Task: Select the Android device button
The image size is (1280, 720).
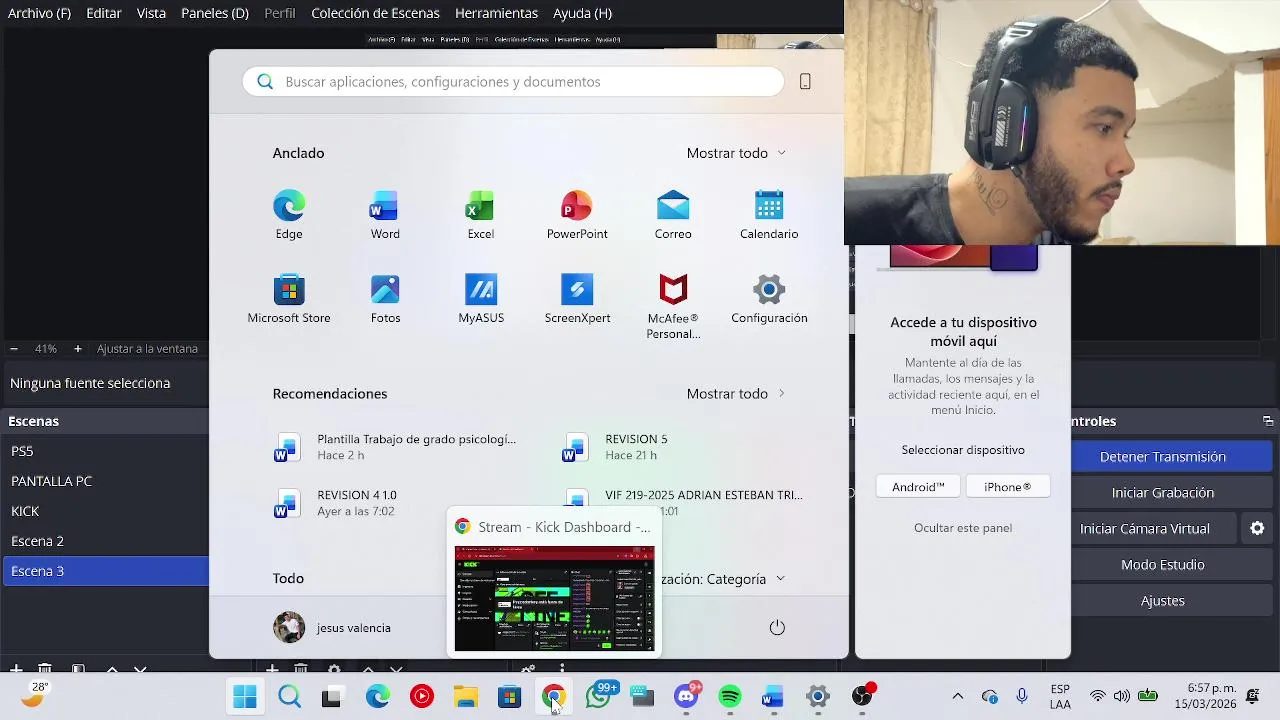Action: tap(918, 487)
